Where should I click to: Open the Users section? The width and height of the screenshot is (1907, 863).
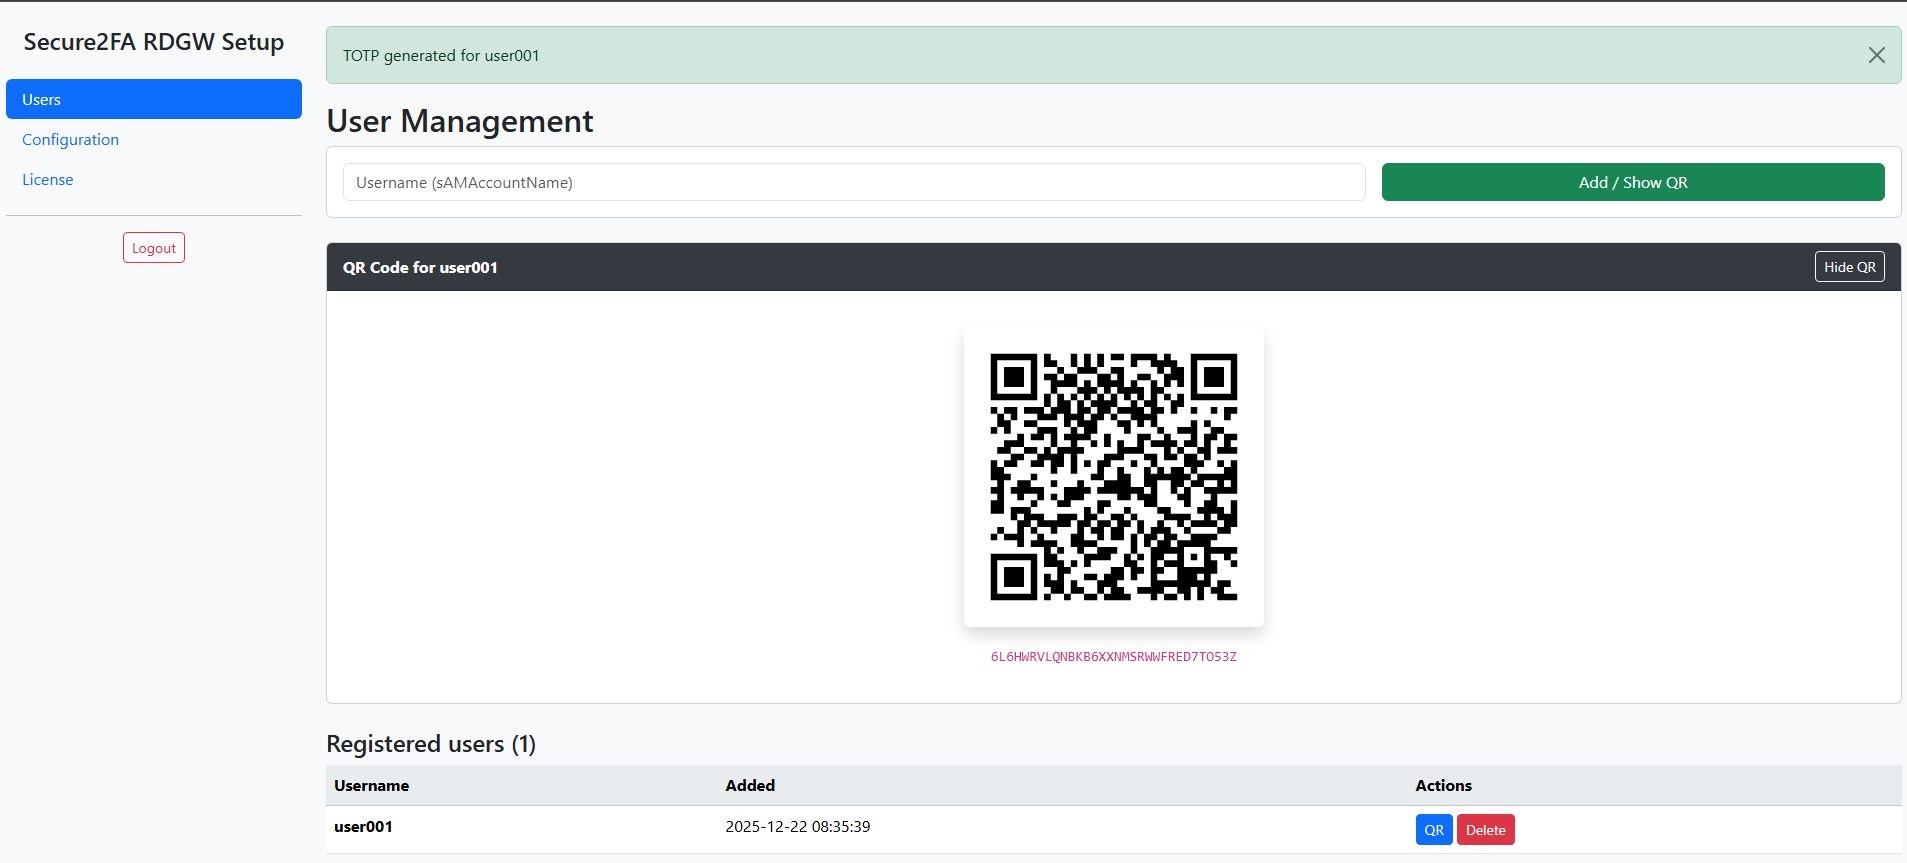pos(153,99)
